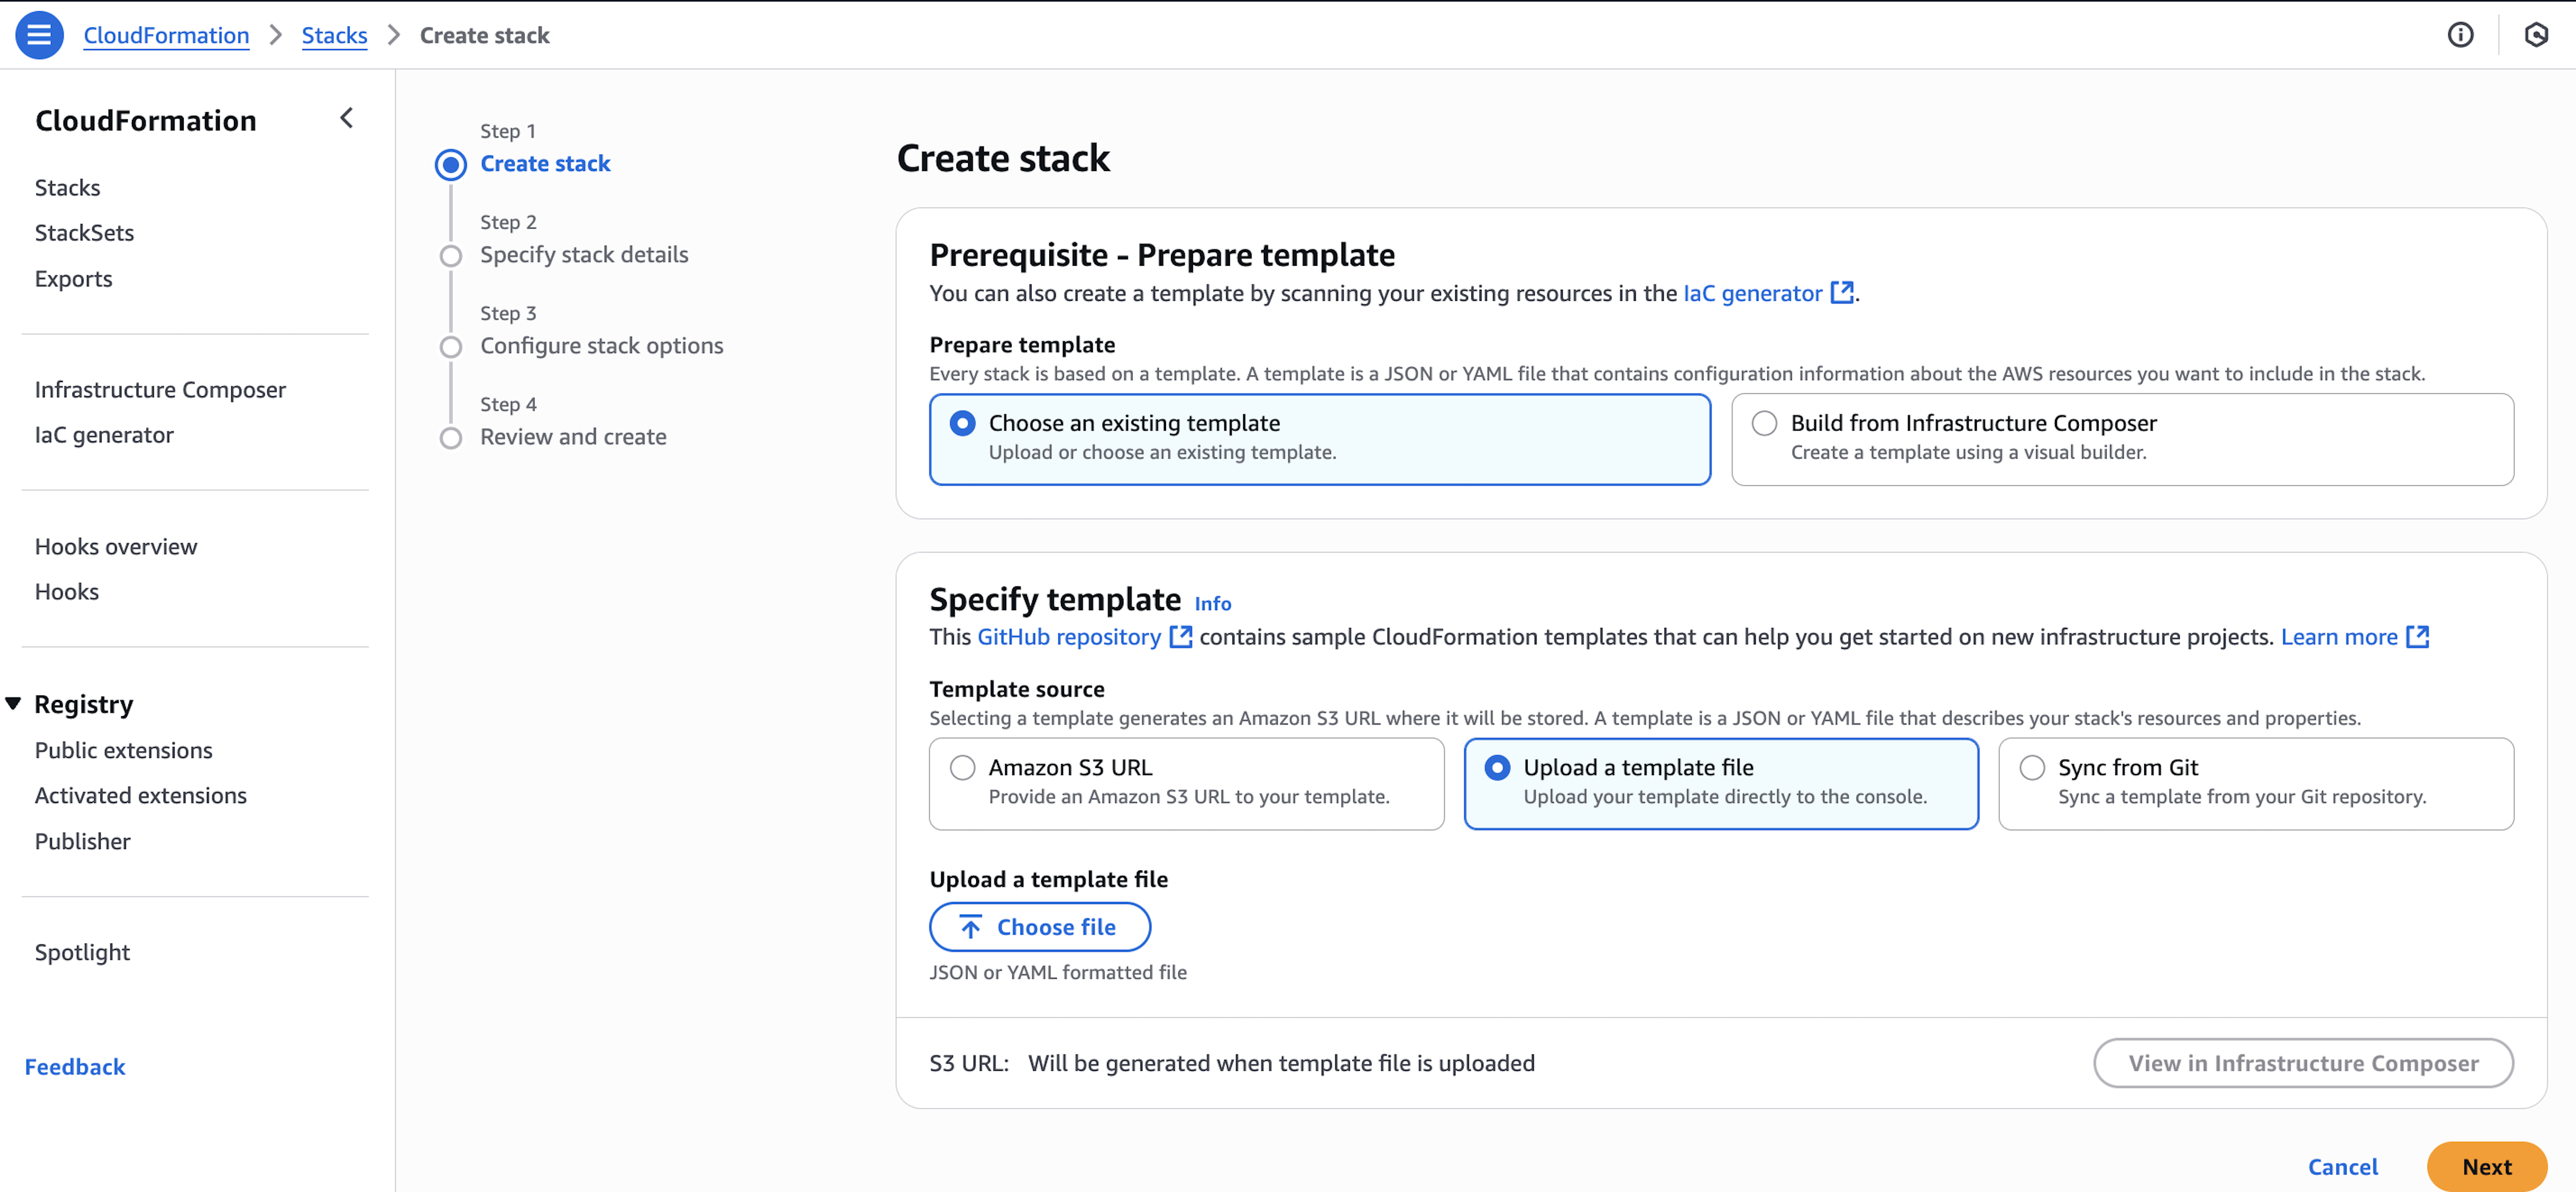This screenshot has width=2576, height=1192.
Task: Open View in Infrastructure Composer
Action: 2303,1063
